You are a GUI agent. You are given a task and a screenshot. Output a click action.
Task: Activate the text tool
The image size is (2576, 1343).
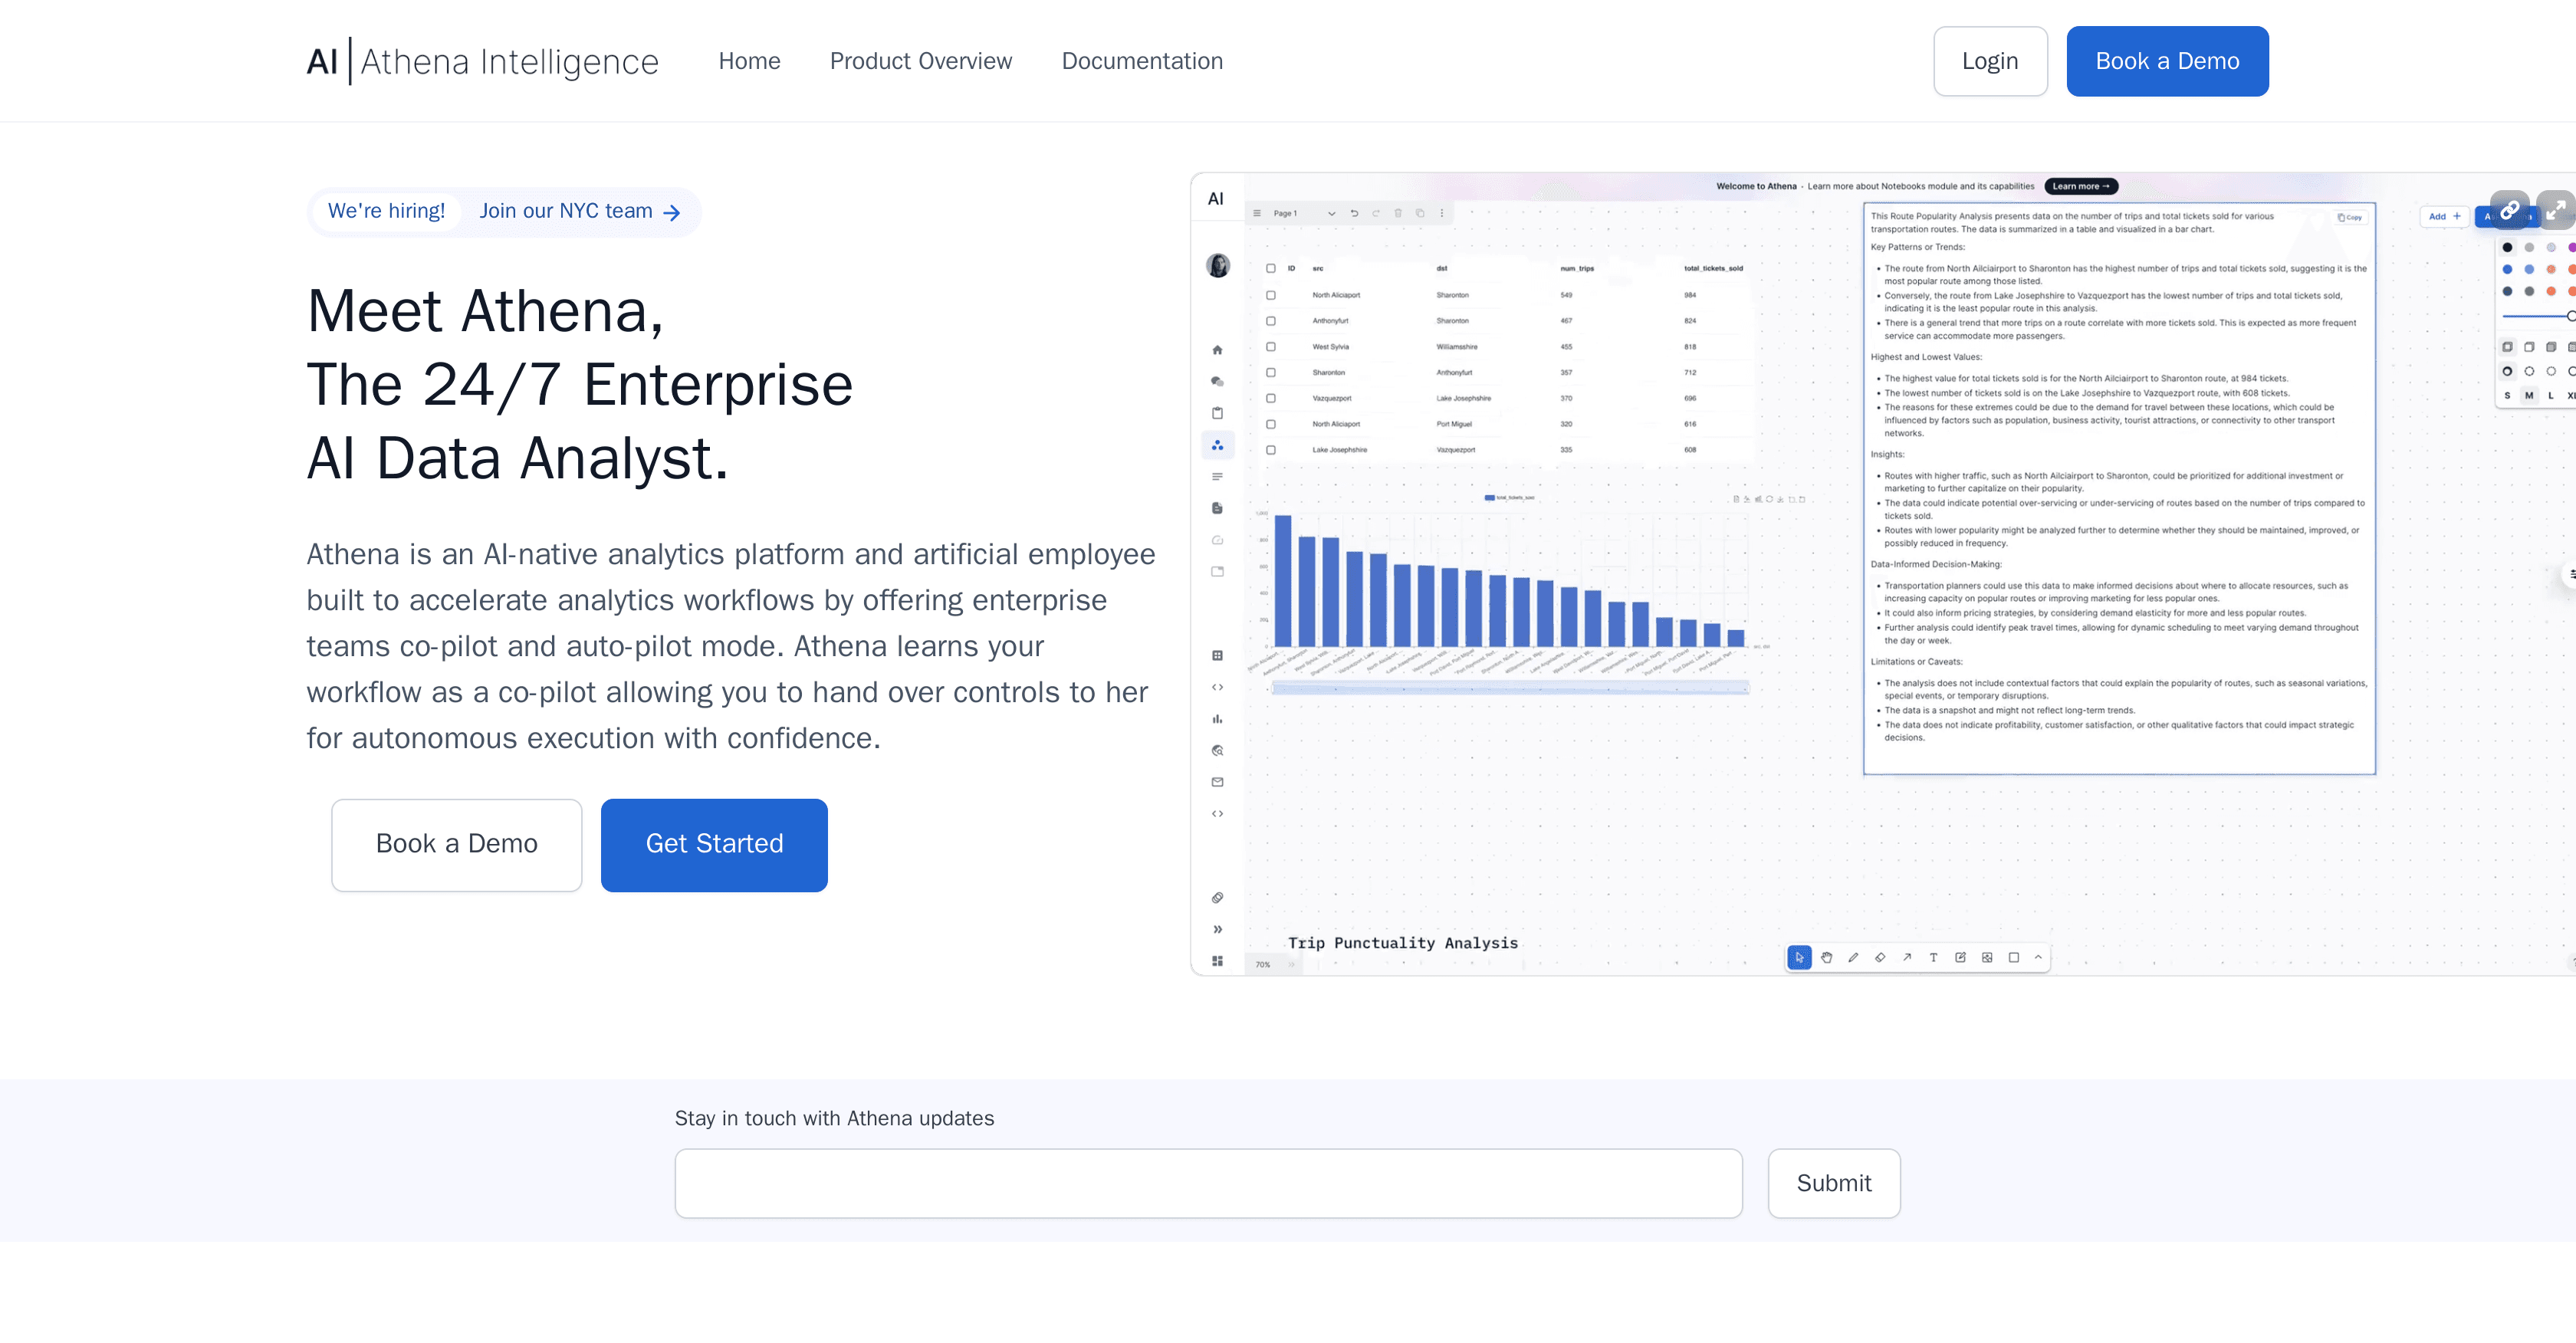(1935, 957)
